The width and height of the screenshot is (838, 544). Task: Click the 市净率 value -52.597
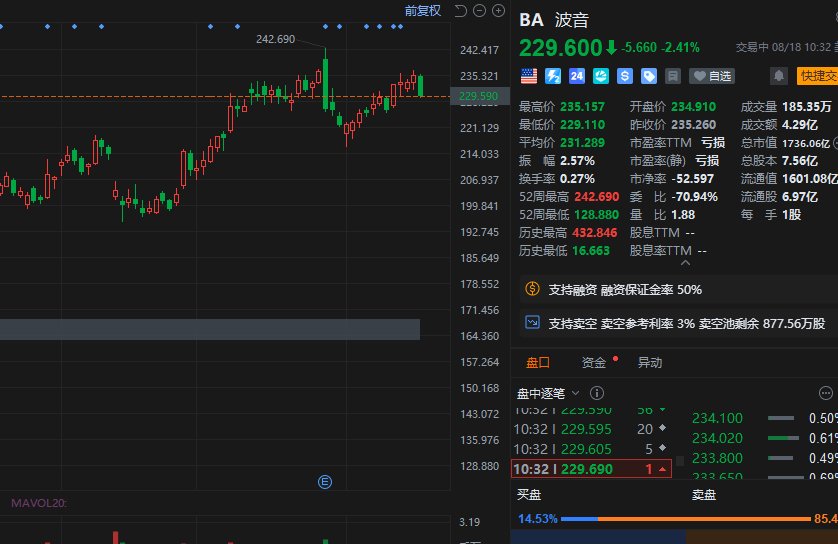[x=692, y=178]
